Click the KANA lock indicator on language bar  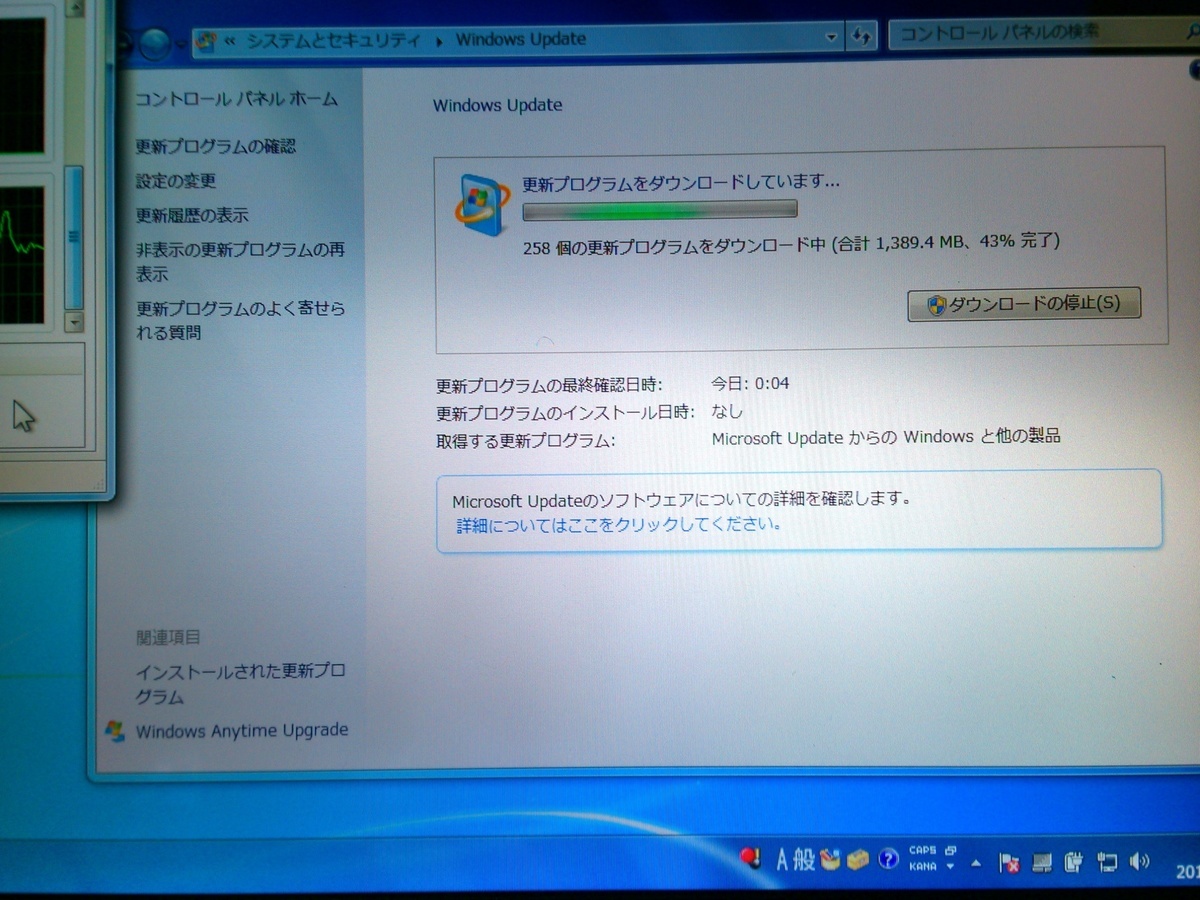click(x=922, y=866)
